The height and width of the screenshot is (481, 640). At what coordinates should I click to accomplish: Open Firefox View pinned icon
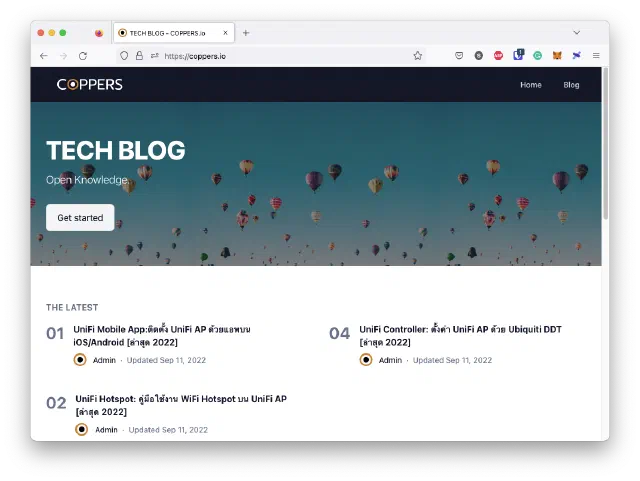(99, 33)
